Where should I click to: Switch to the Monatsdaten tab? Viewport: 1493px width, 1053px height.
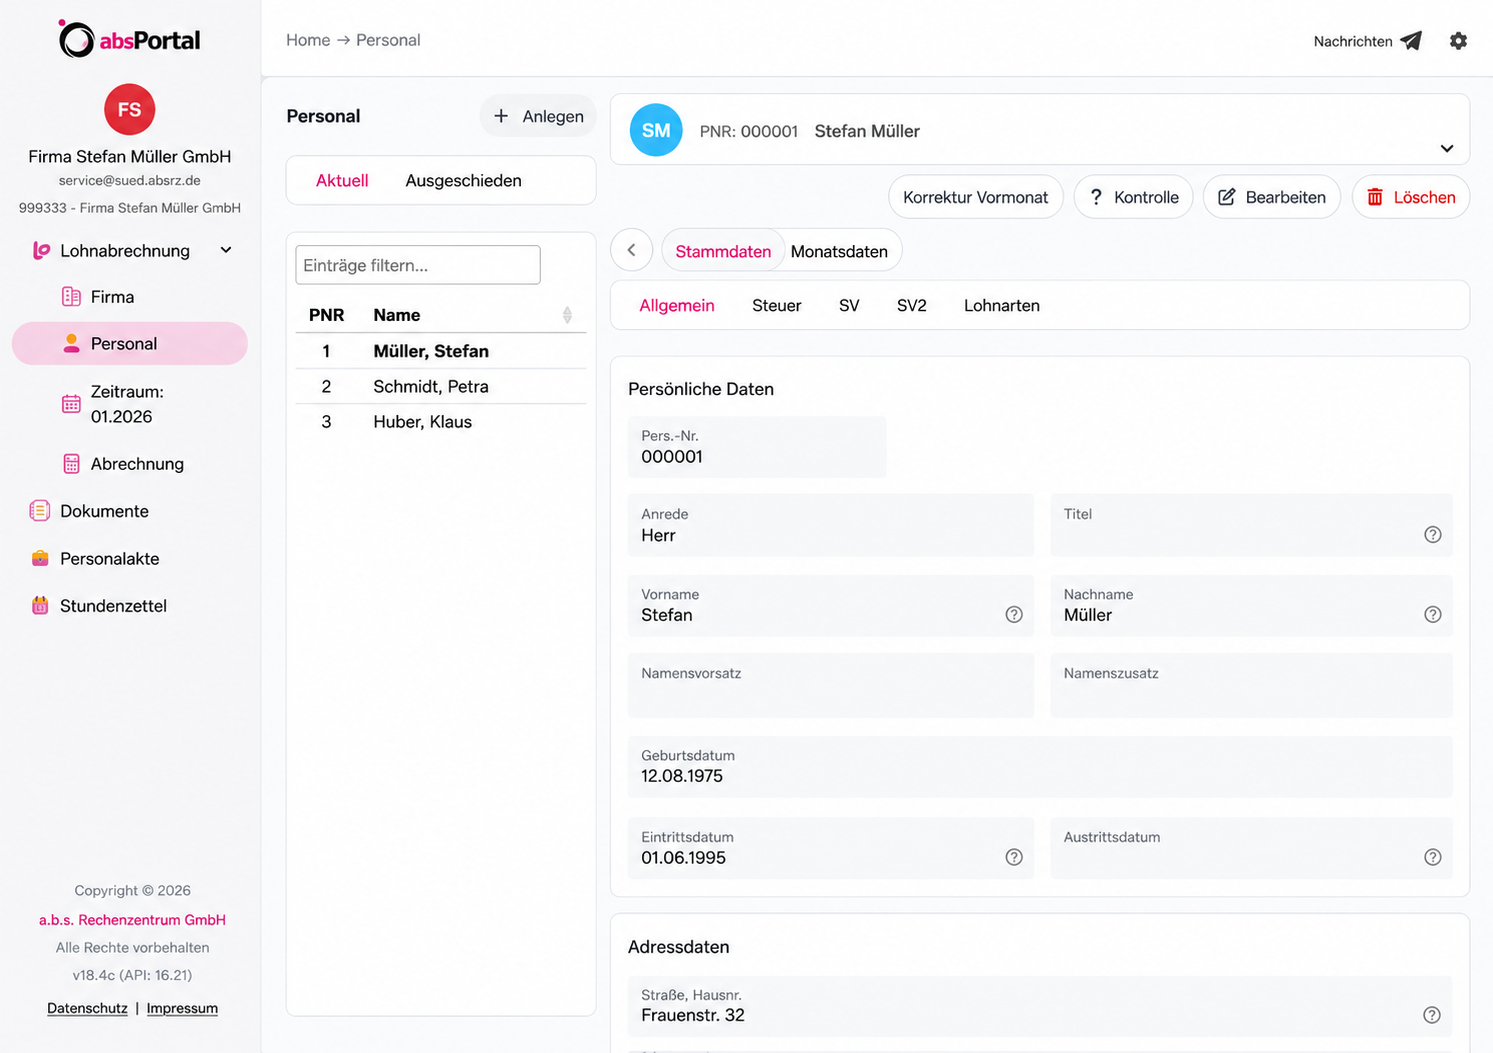[x=839, y=252]
